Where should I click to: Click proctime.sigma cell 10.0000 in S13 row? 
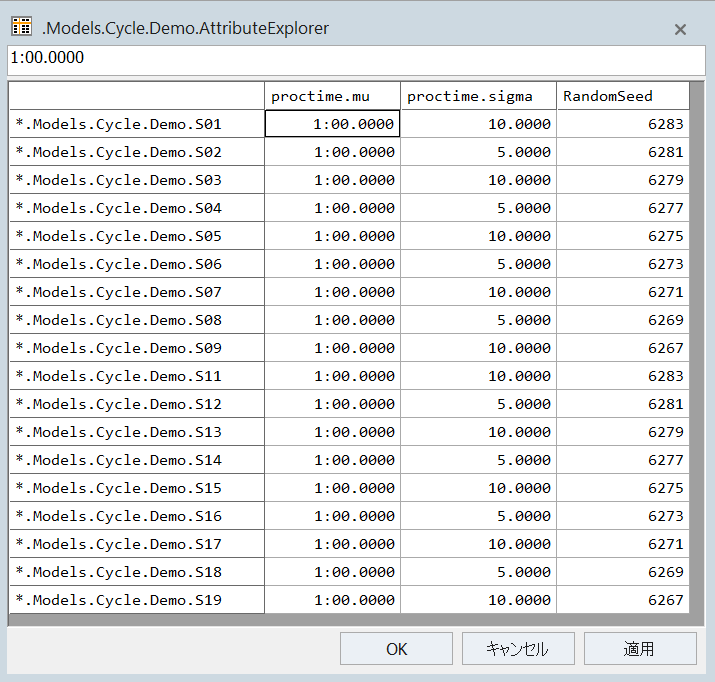pyautogui.click(x=478, y=432)
